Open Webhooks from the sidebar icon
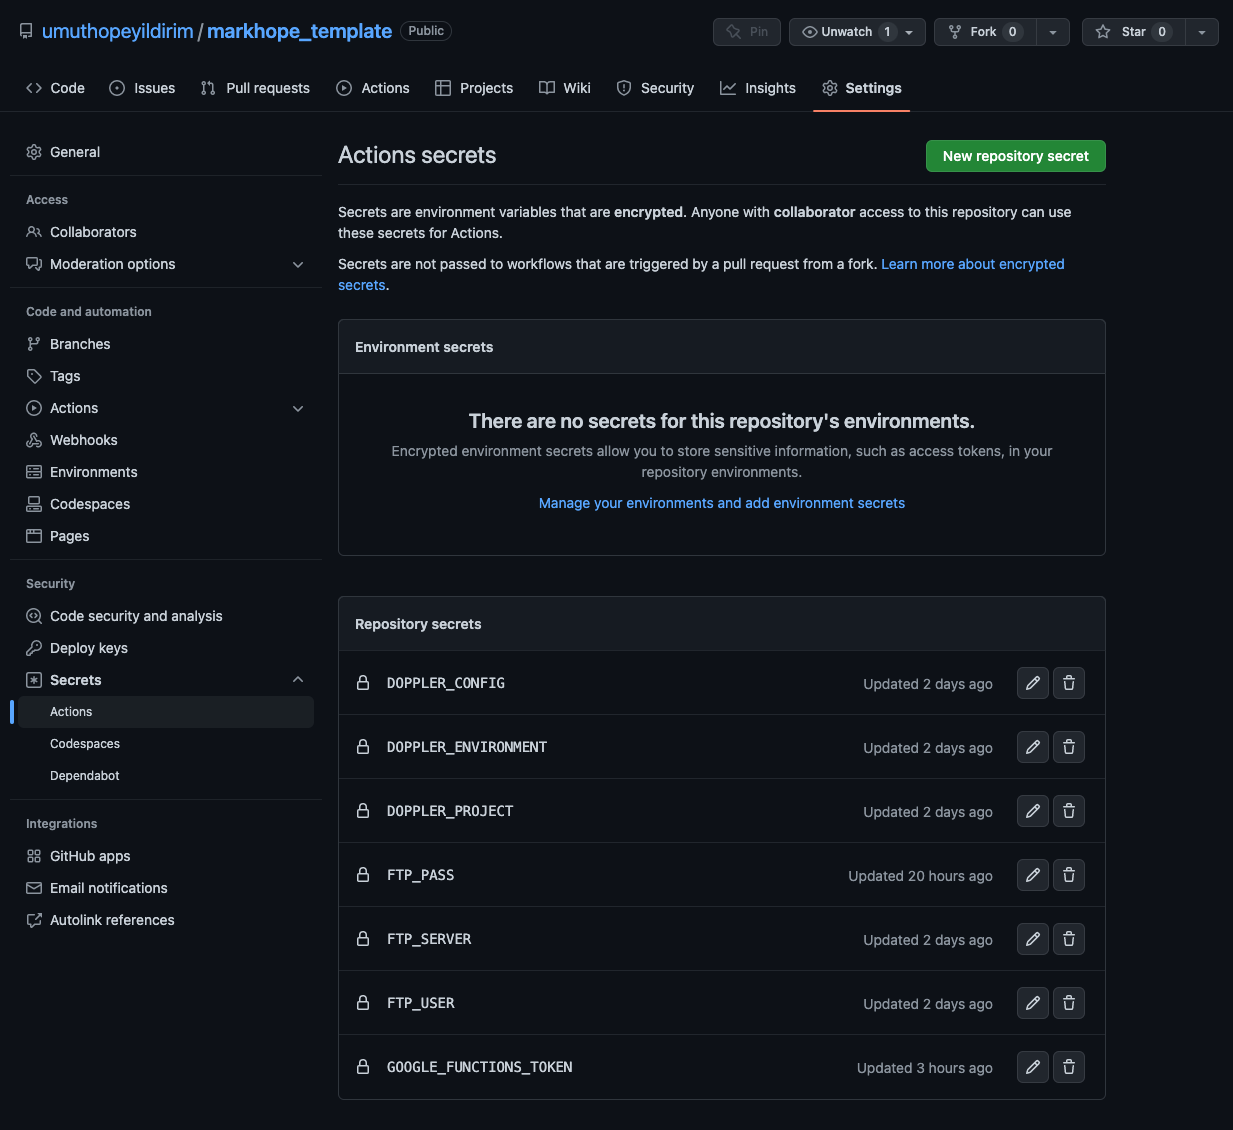The width and height of the screenshot is (1233, 1130). coord(33,440)
